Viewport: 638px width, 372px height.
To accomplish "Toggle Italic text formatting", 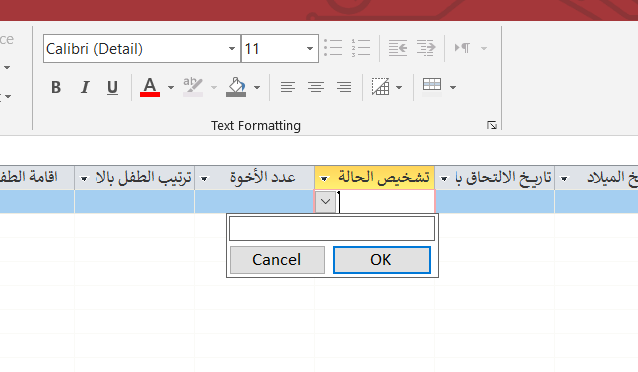I will 85,87.
